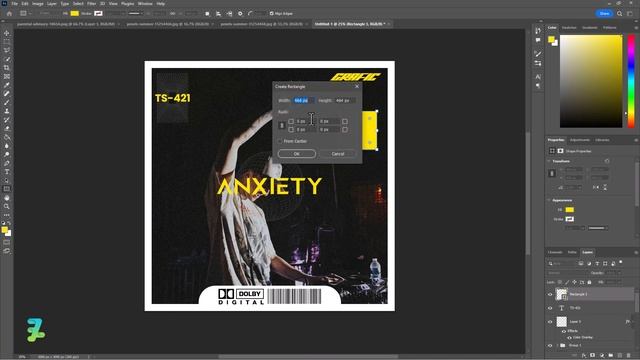Collapse the Appearance section

(x=549, y=200)
